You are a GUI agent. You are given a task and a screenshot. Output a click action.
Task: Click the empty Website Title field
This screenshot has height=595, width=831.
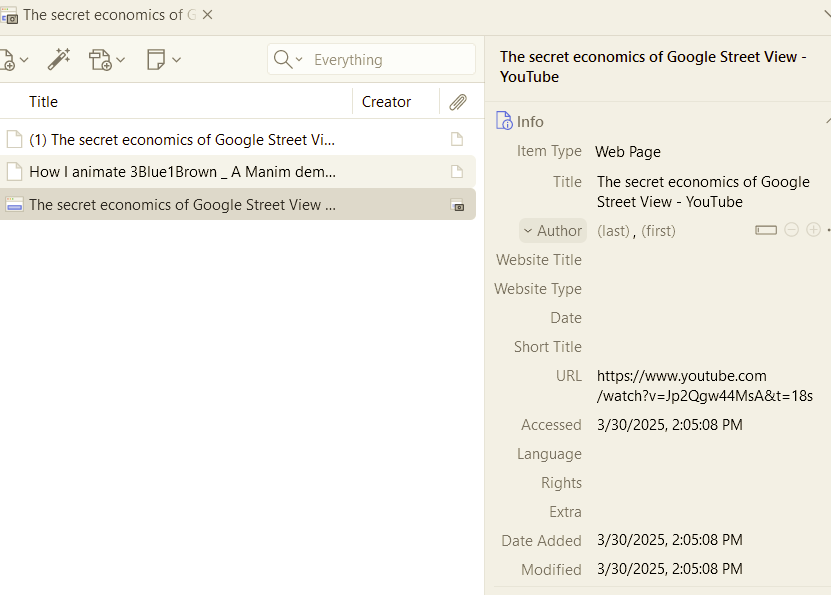[708, 260]
